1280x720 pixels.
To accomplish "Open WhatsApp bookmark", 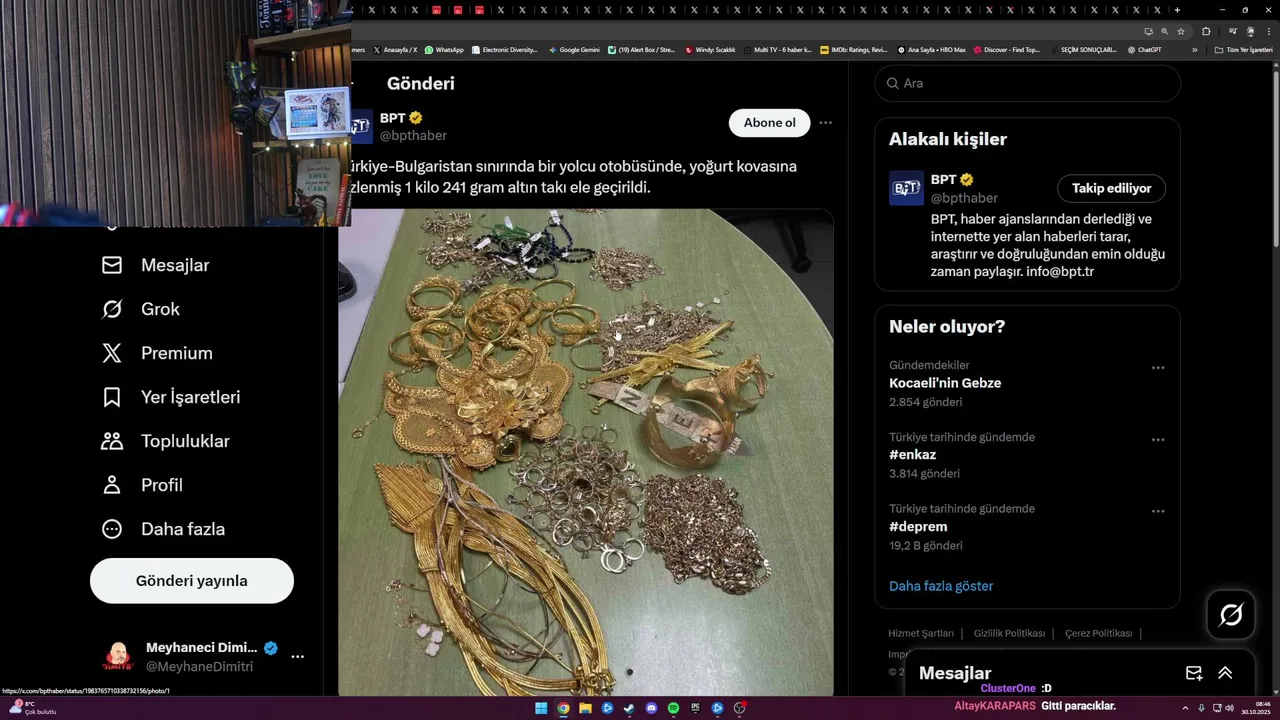I will tap(444, 49).
